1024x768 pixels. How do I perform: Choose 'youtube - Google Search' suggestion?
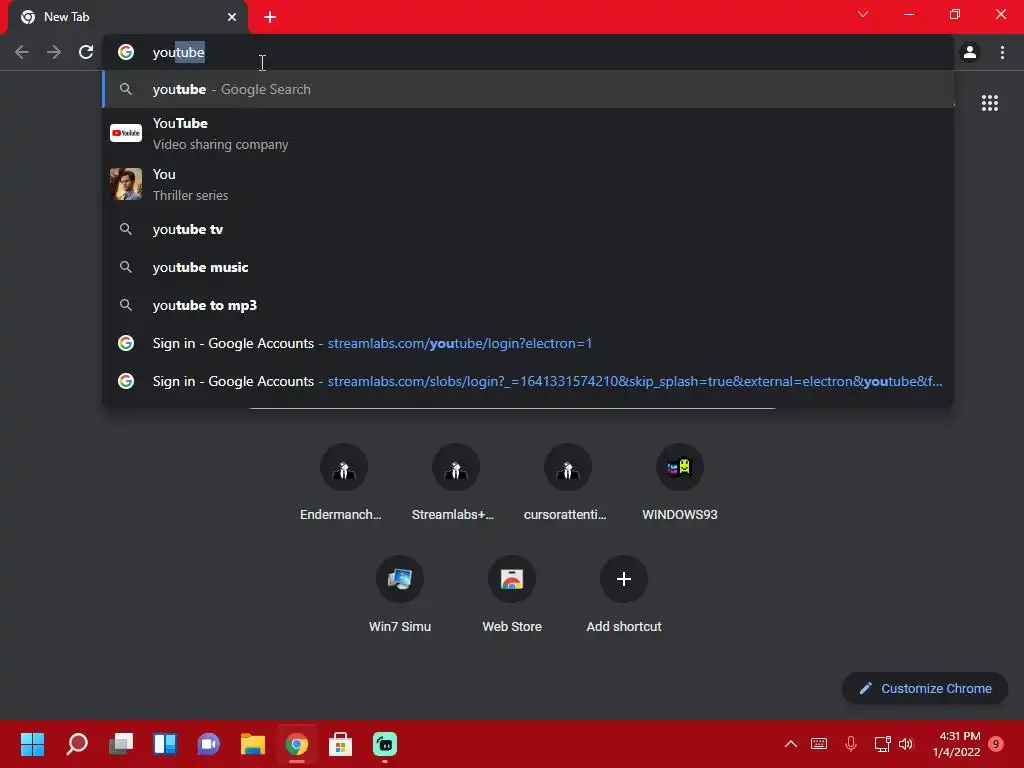tap(529, 89)
